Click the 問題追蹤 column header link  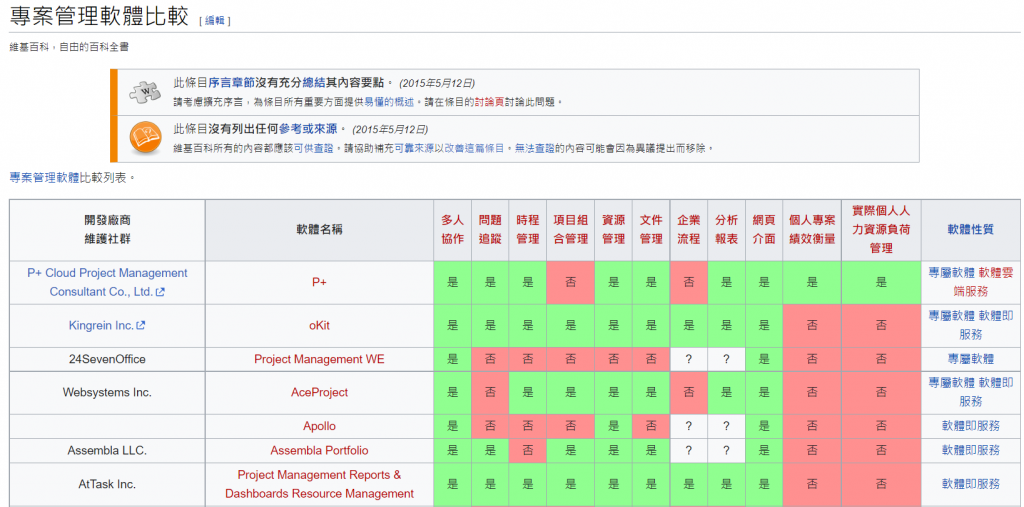tap(490, 229)
